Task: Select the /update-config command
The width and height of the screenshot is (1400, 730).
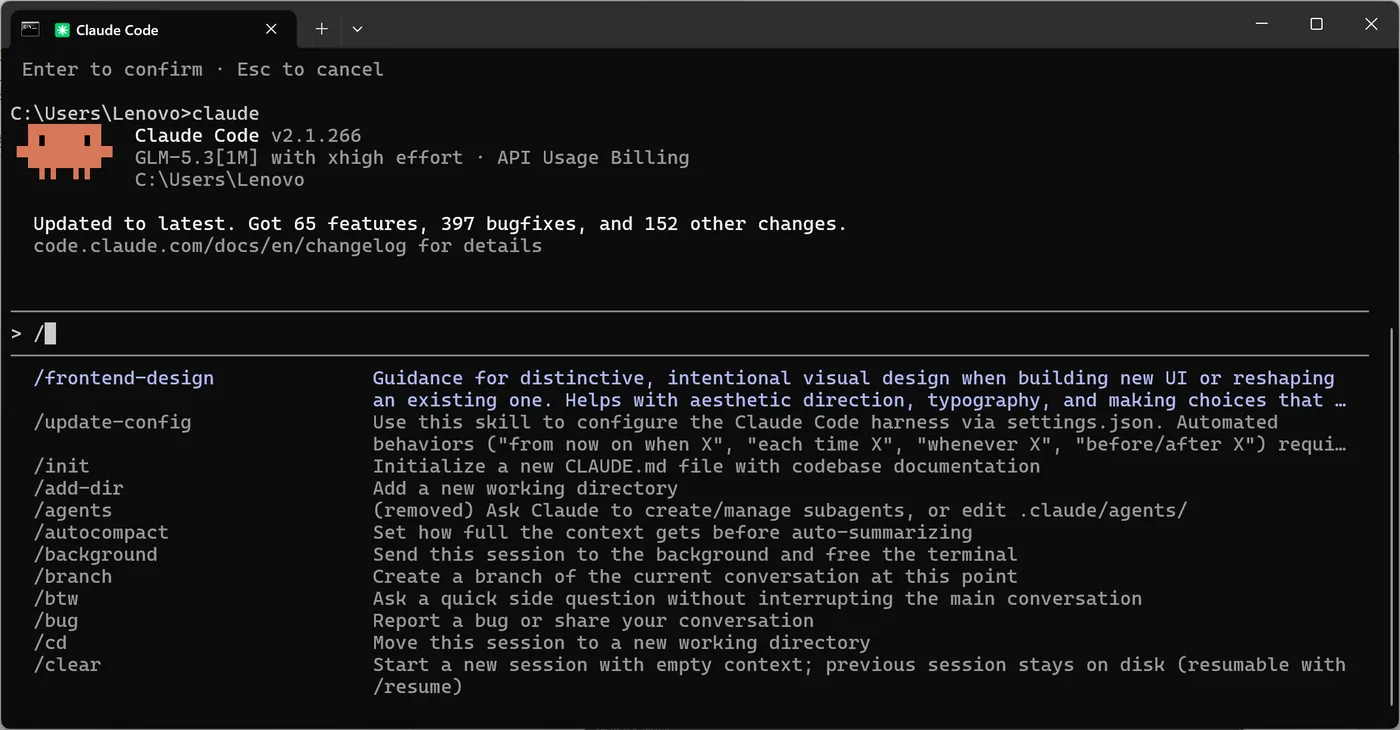Action: (112, 422)
